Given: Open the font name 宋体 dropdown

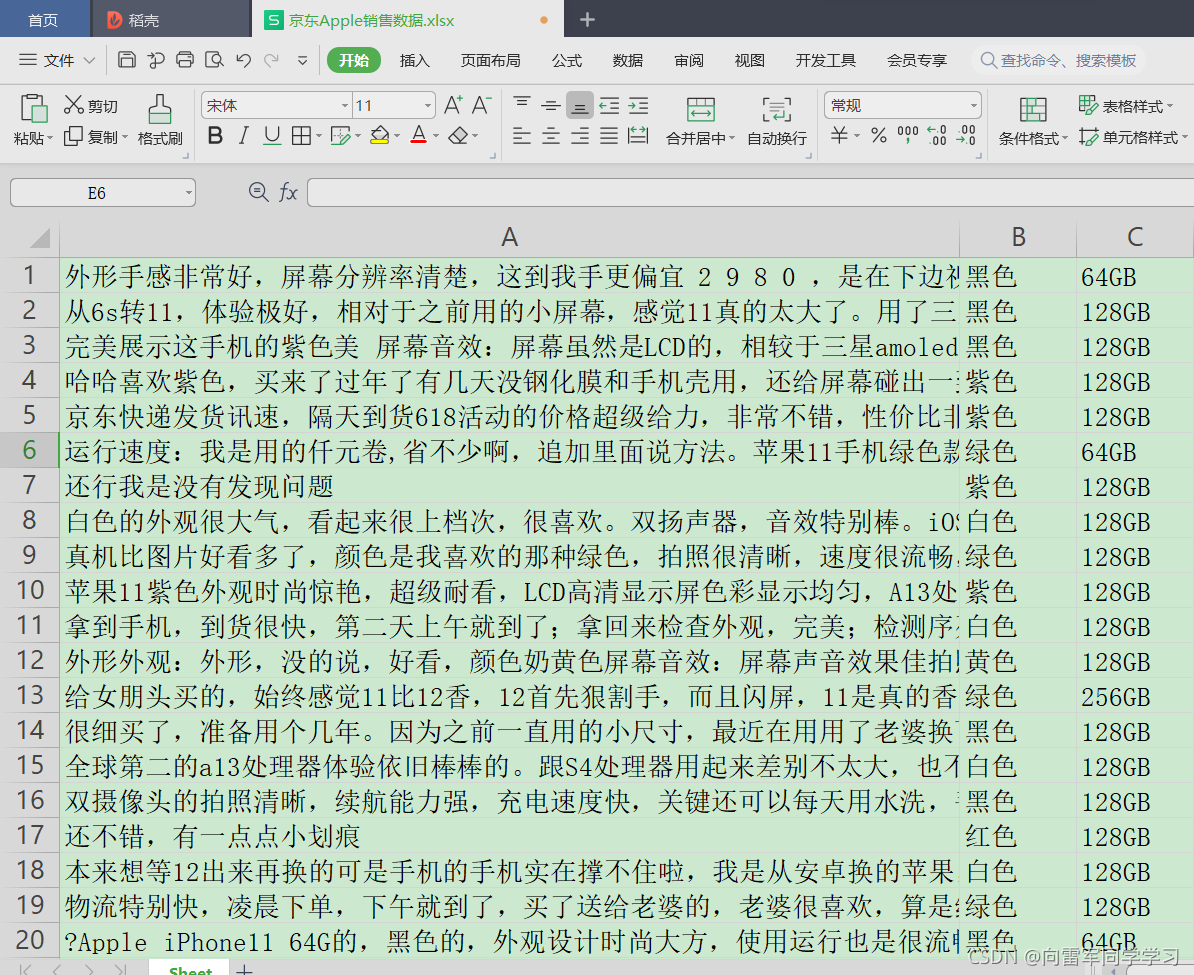Looking at the screenshot, I should (x=344, y=106).
